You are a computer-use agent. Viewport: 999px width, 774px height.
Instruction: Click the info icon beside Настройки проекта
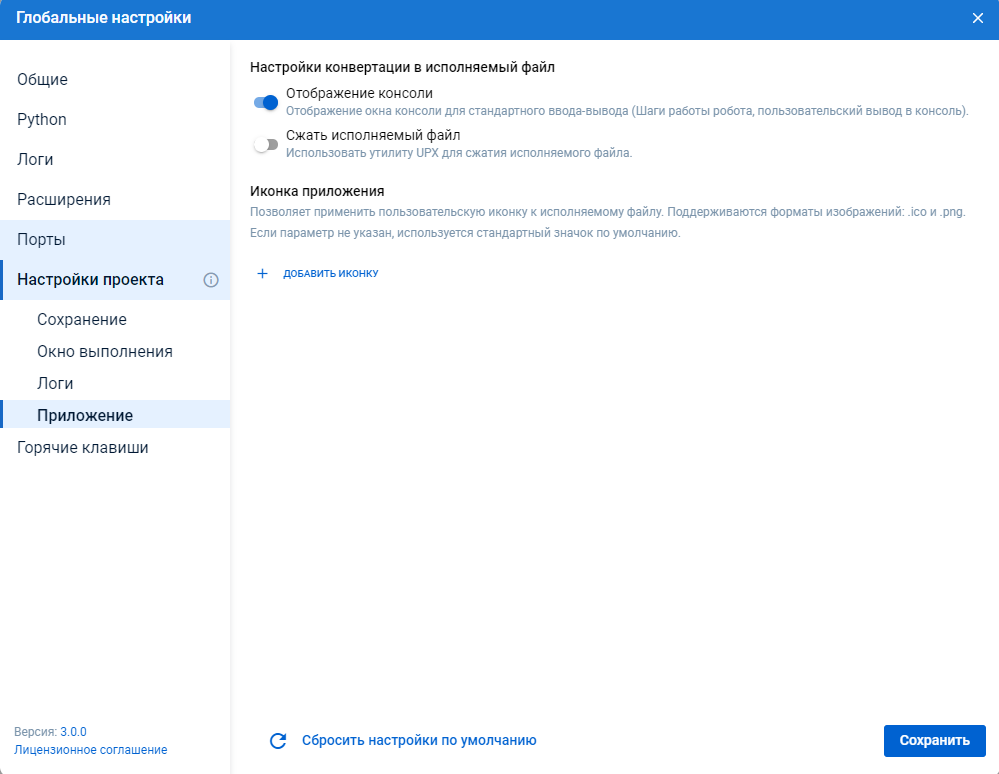pos(211,280)
